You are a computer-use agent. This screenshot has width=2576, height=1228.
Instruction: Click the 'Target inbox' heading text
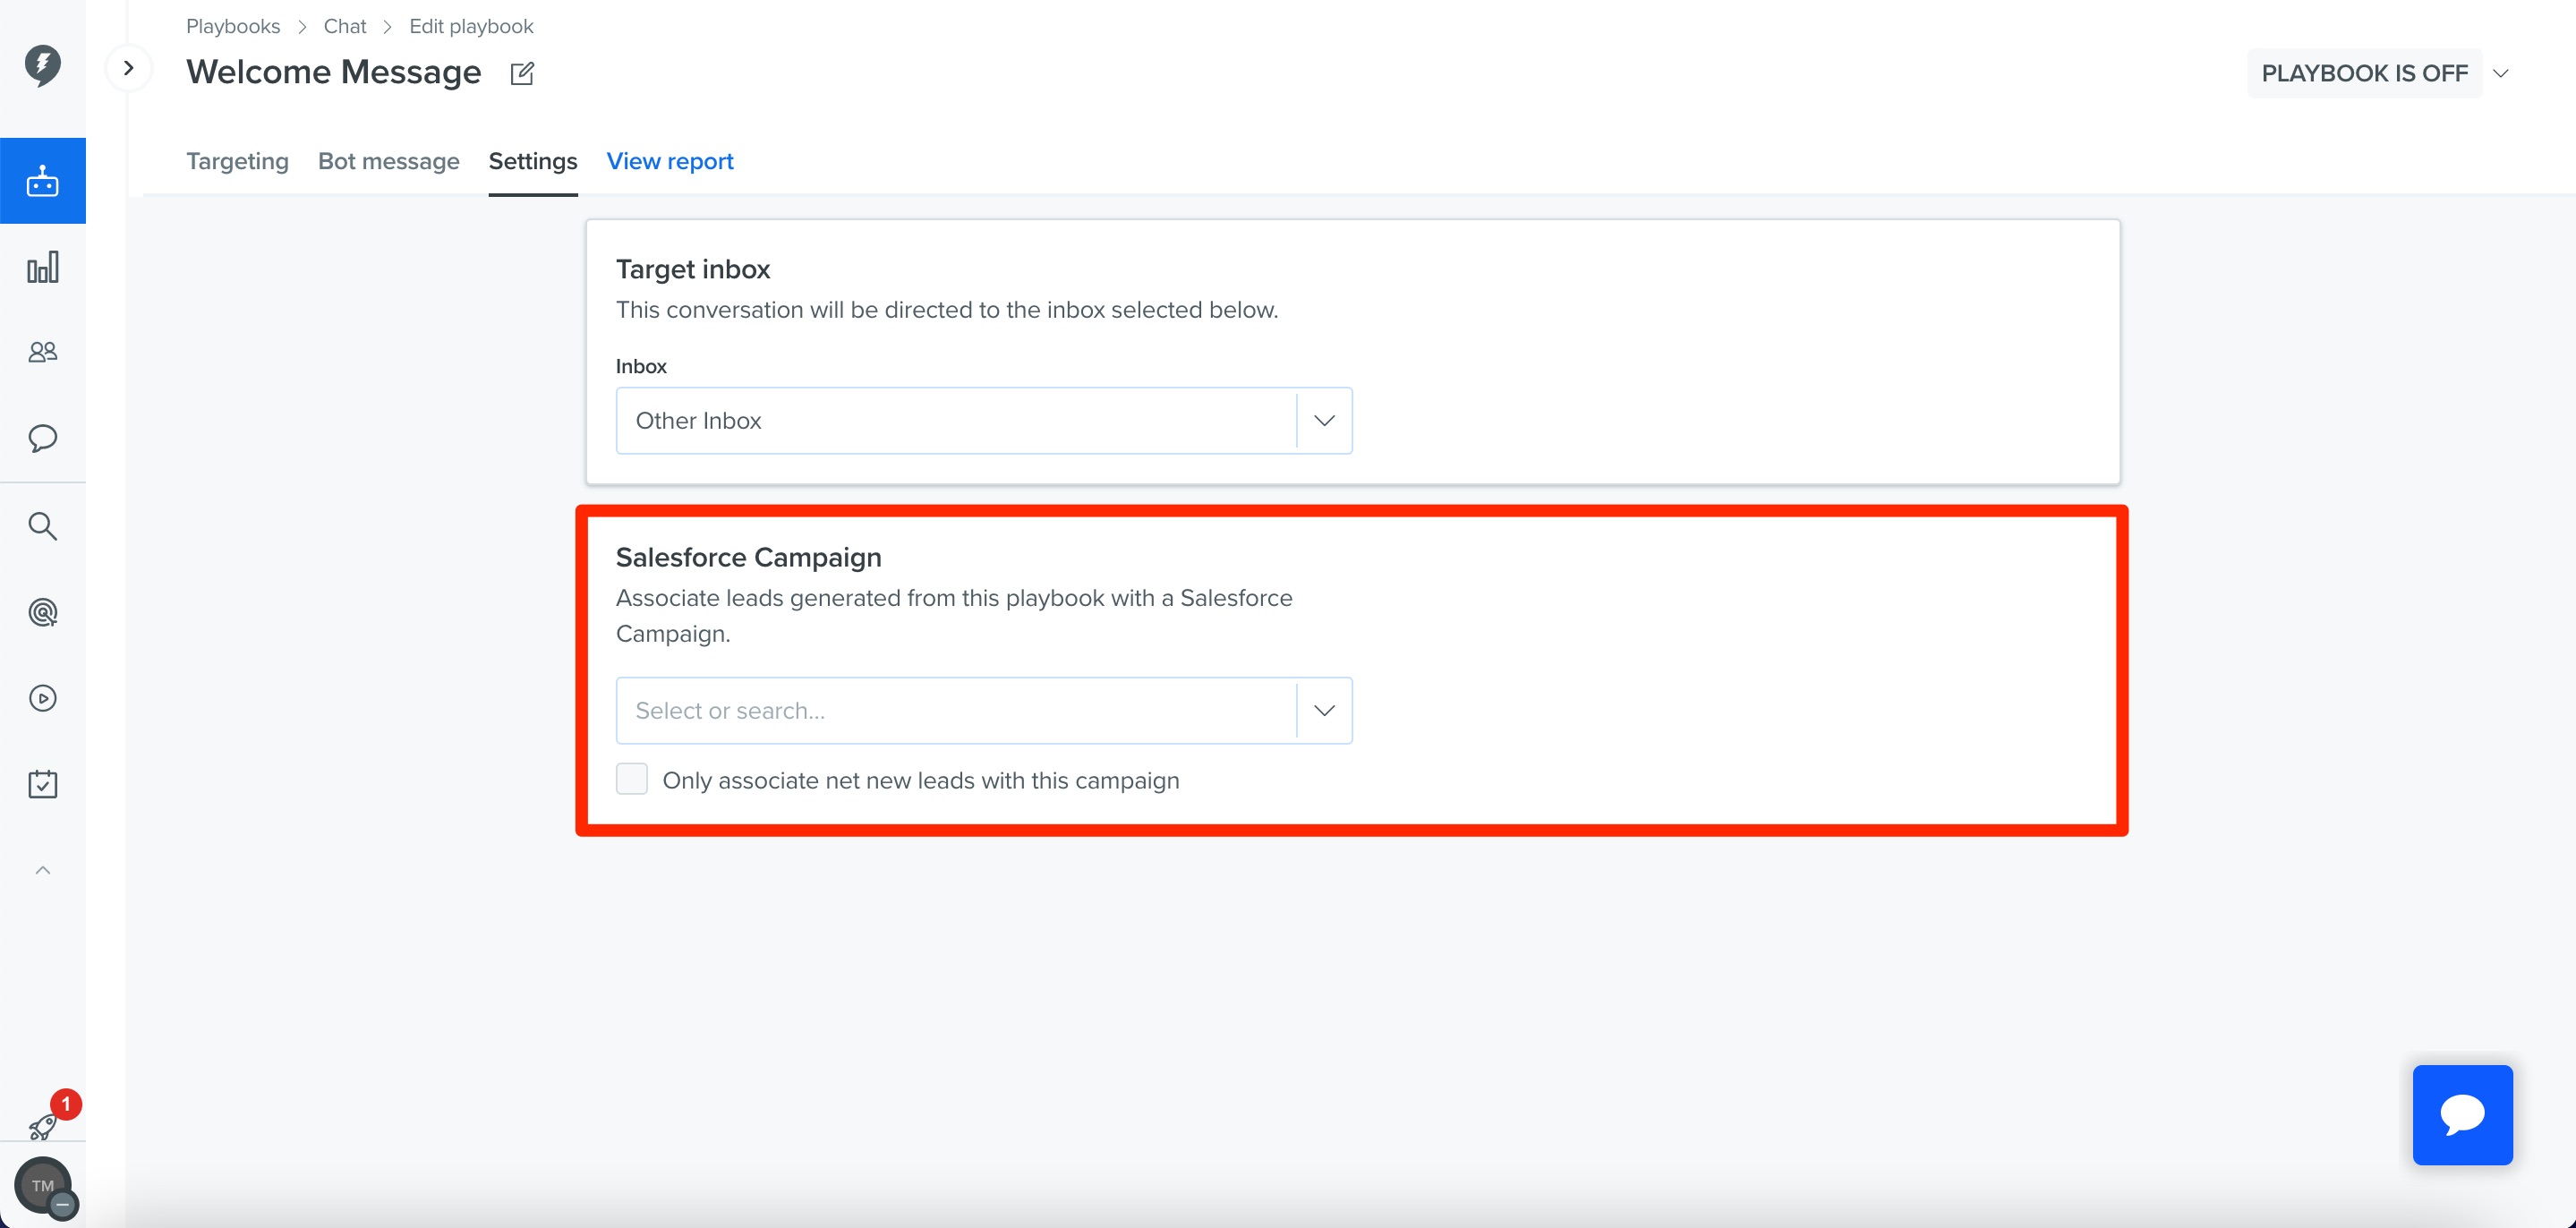click(693, 269)
